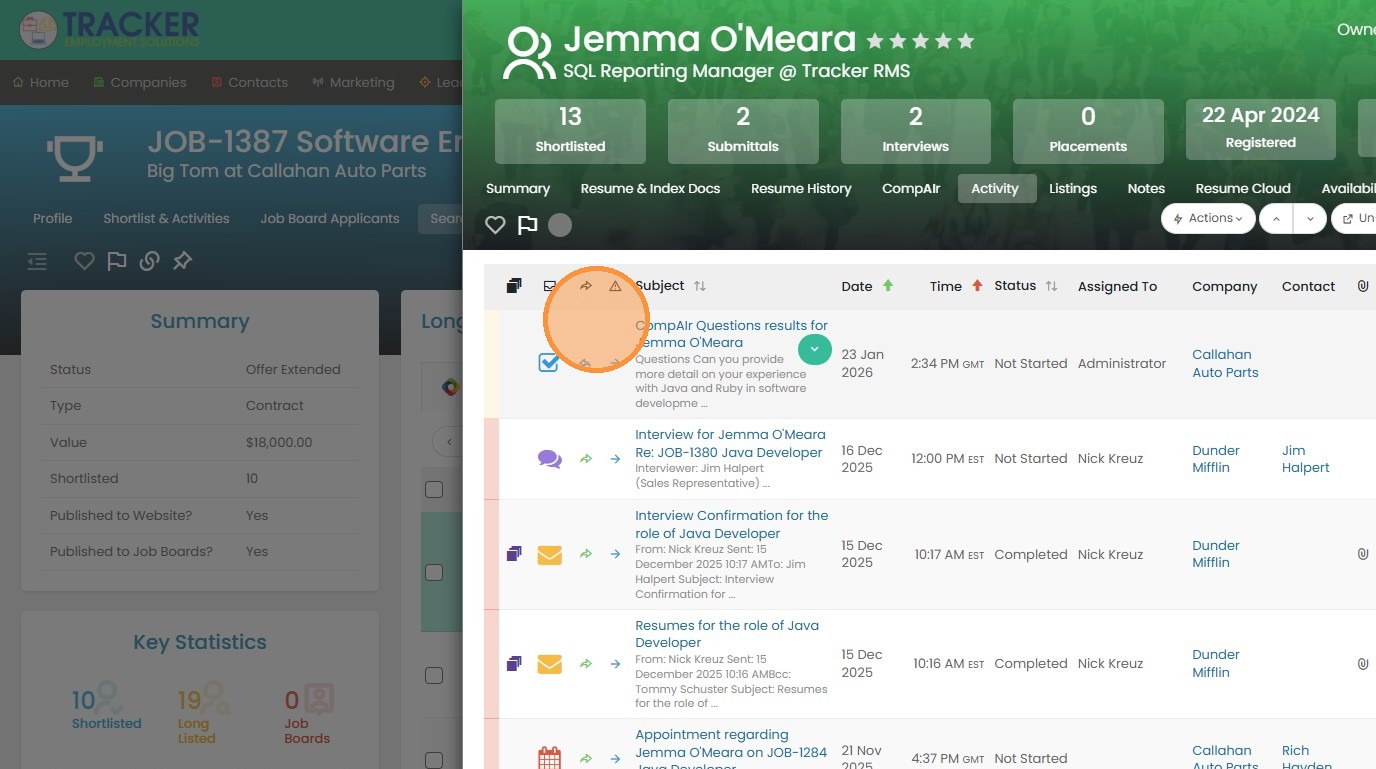Click the Tracker Employment Solutions logo
The height and width of the screenshot is (769, 1376).
(x=109, y=29)
